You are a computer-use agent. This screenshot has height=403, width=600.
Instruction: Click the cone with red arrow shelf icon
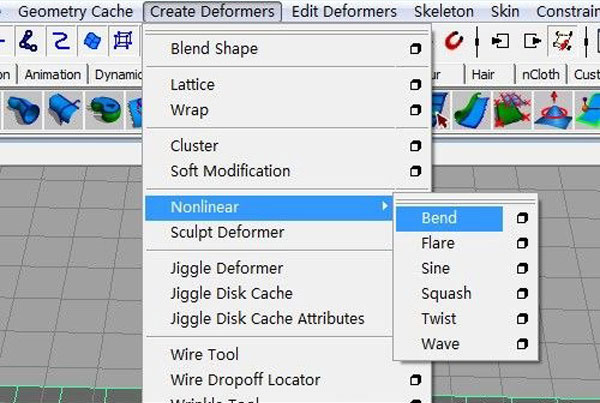coord(555,109)
